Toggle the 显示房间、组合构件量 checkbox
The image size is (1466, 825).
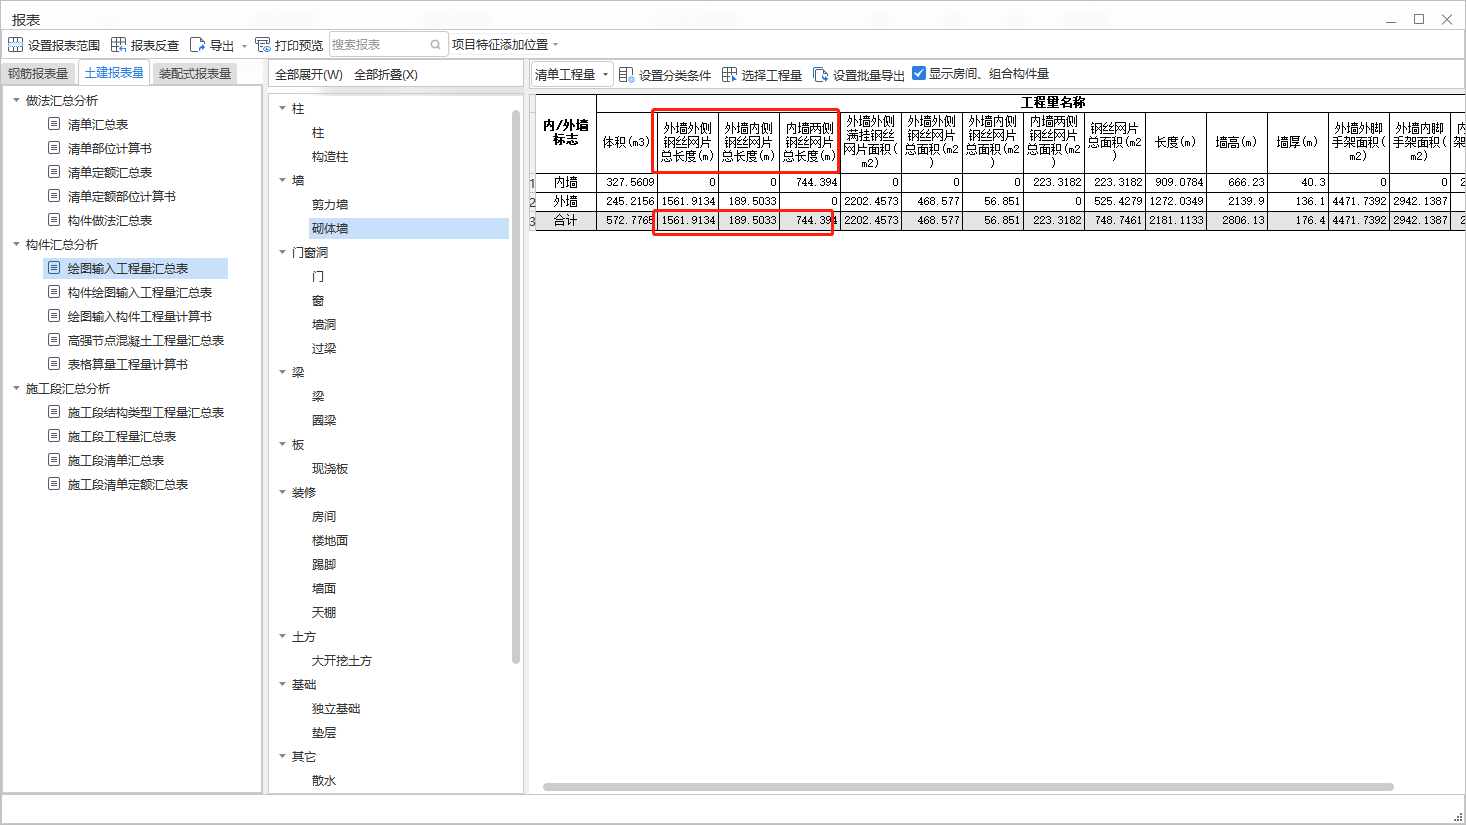(919, 73)
